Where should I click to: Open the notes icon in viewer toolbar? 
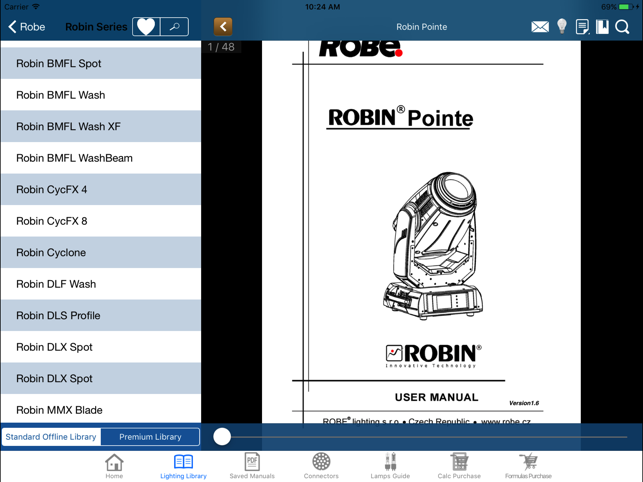click(582, 27)
